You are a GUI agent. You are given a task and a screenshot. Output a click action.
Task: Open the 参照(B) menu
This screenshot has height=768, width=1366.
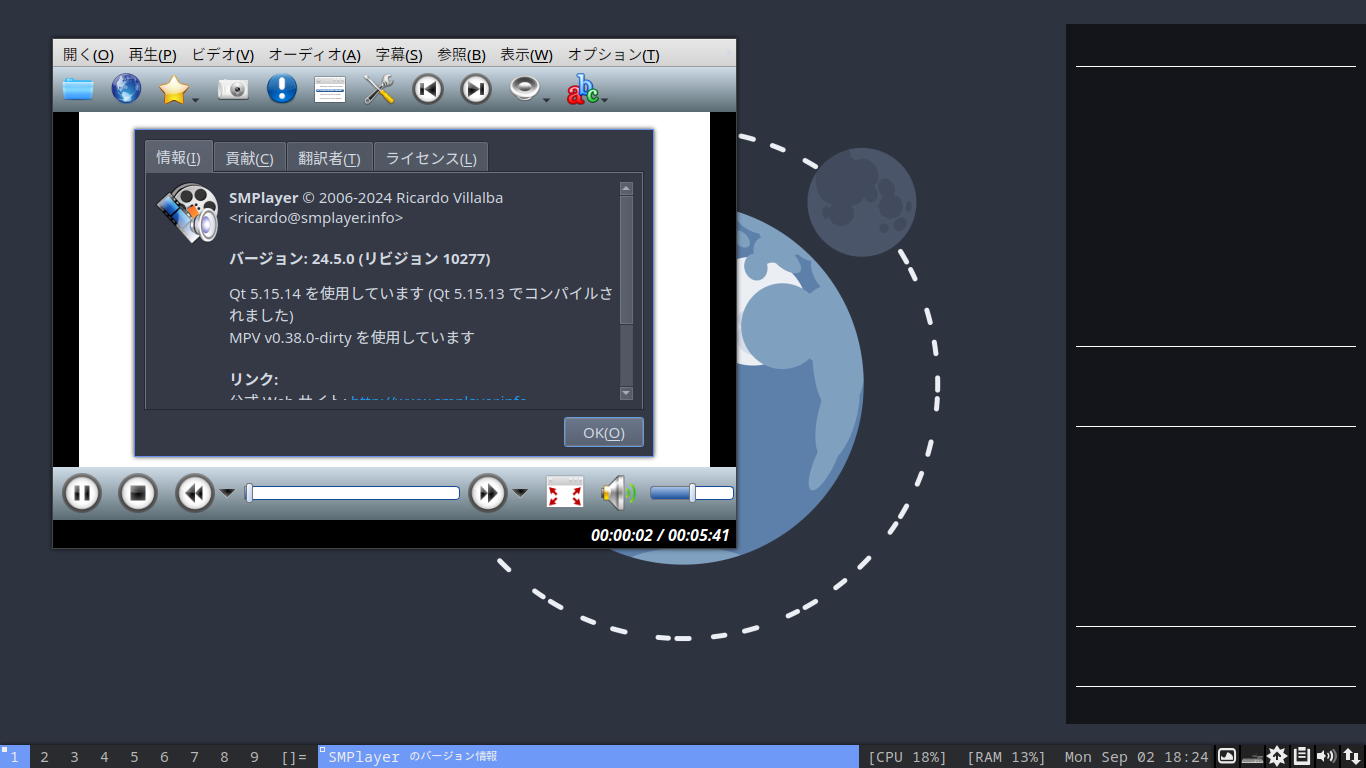pos(461,55)
